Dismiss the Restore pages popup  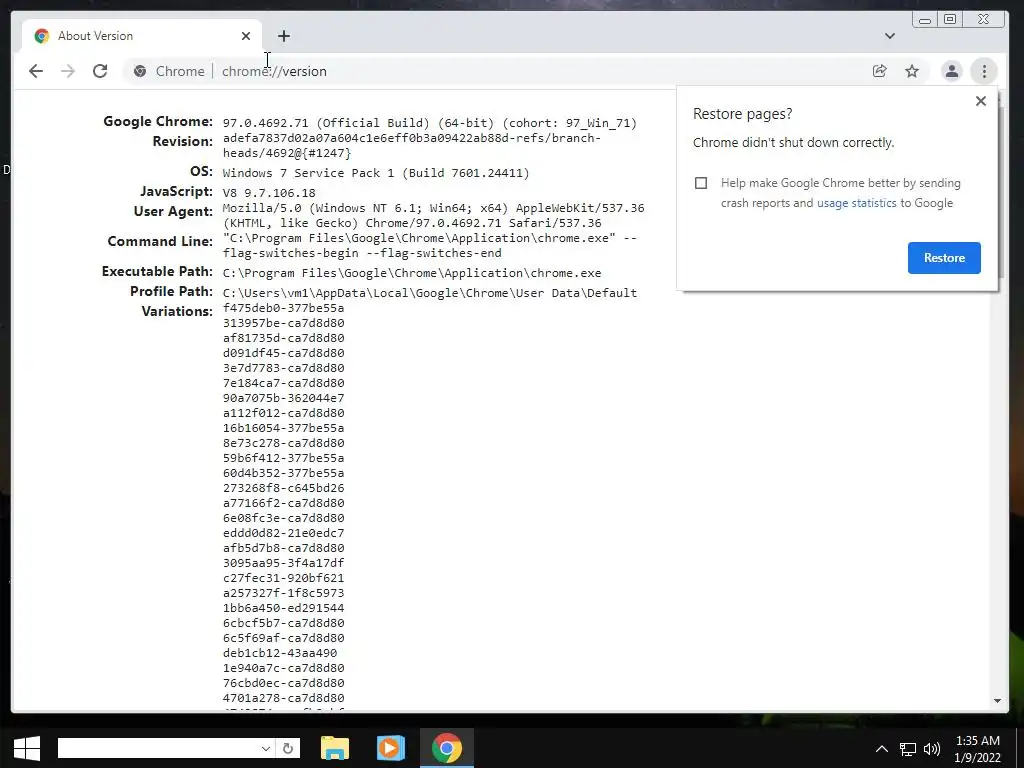click(980, 101)
